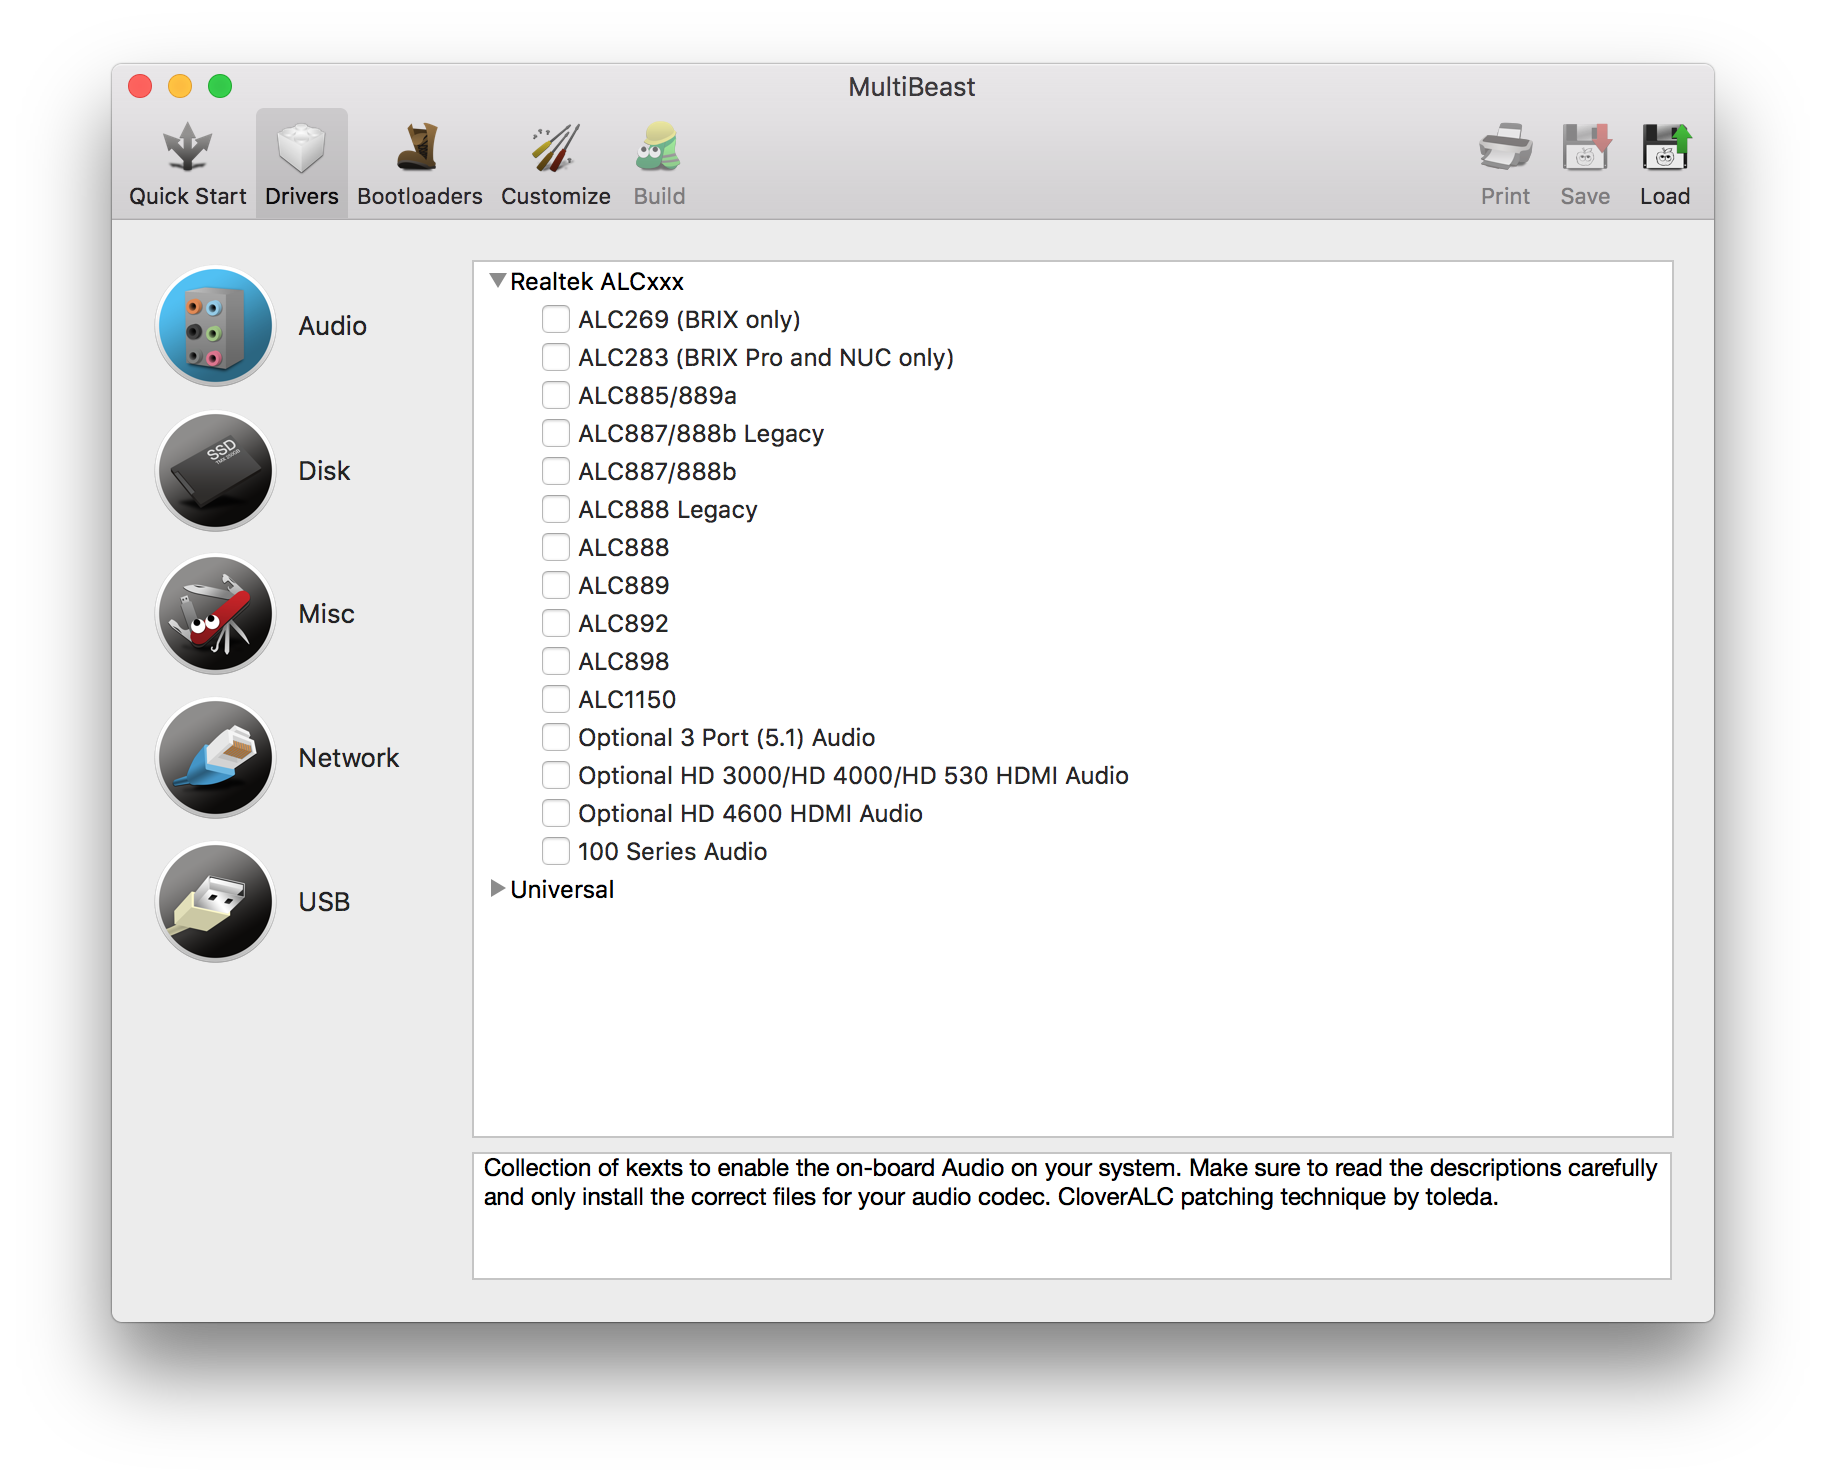Click the Save icon
The width and height of the screenshot is (1826, 1482).
(1584, 160)
